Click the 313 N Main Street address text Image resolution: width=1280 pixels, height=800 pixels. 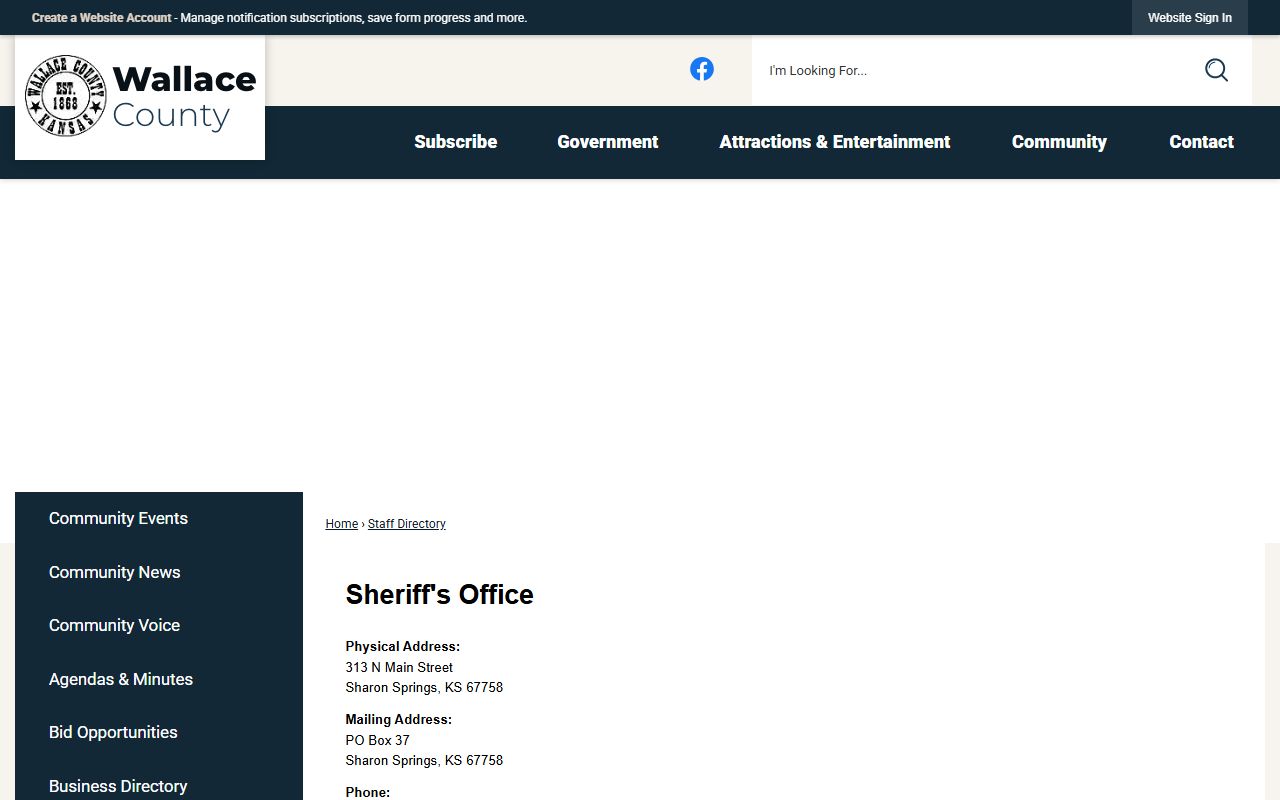[399, 667]
